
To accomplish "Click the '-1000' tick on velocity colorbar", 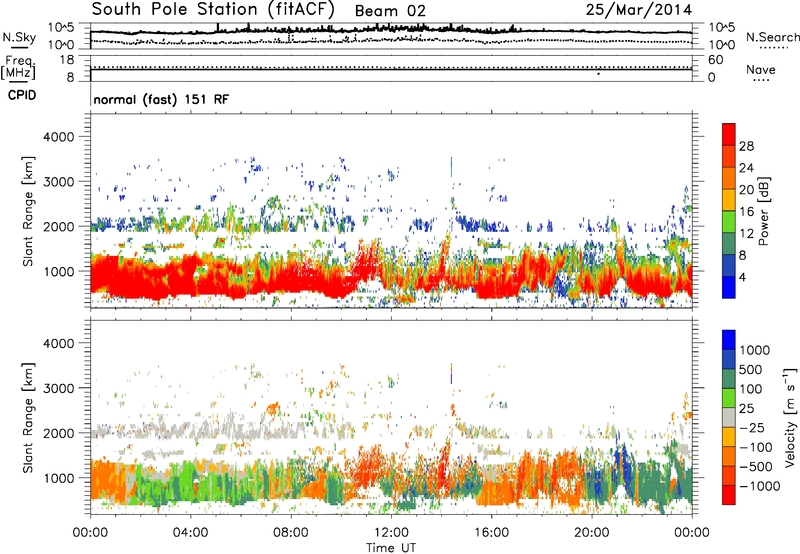I will point(759,486).
